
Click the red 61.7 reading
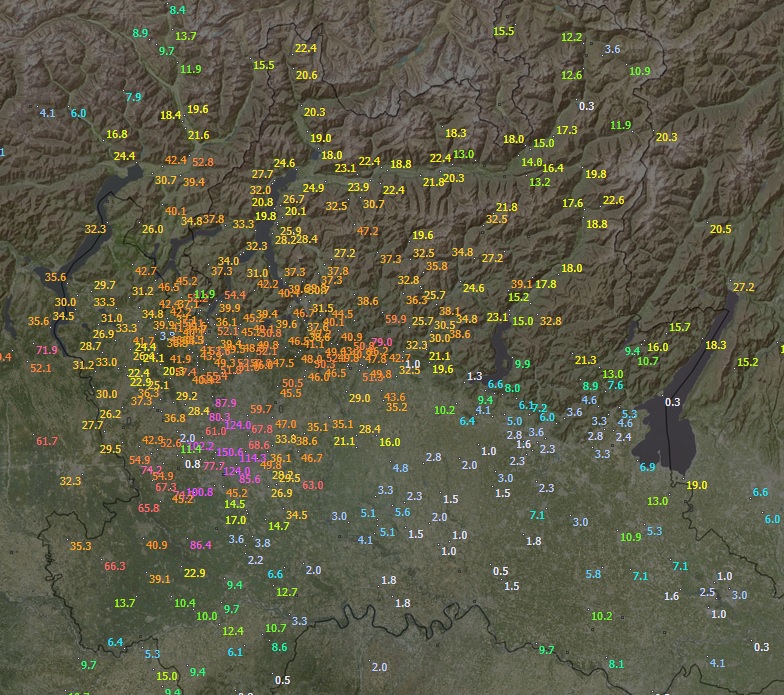47,441
